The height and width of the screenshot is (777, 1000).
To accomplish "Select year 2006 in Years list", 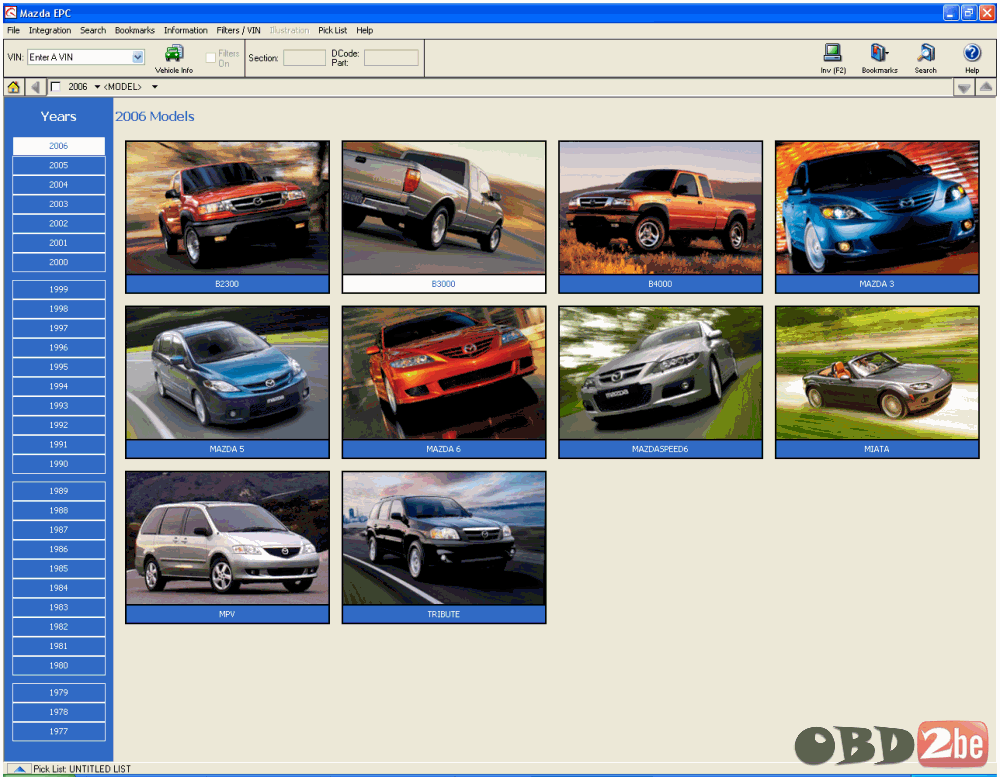I will 59,146.
